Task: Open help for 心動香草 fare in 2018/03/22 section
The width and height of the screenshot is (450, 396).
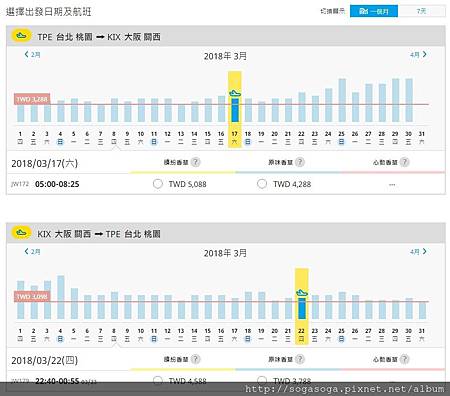Action: coord(404,359)
